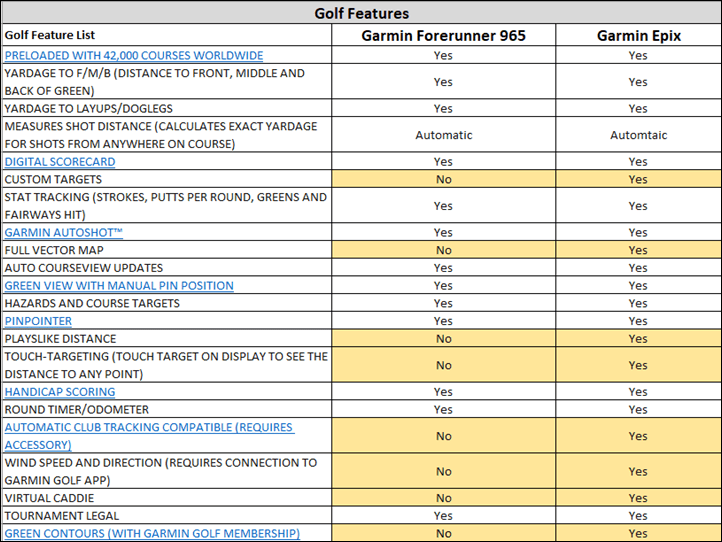Viewport: 722px width, 542px height.
Task: Click the Epix Yes cell for Custom Targets
Action: pyautogui.click(x=639, y=179)
